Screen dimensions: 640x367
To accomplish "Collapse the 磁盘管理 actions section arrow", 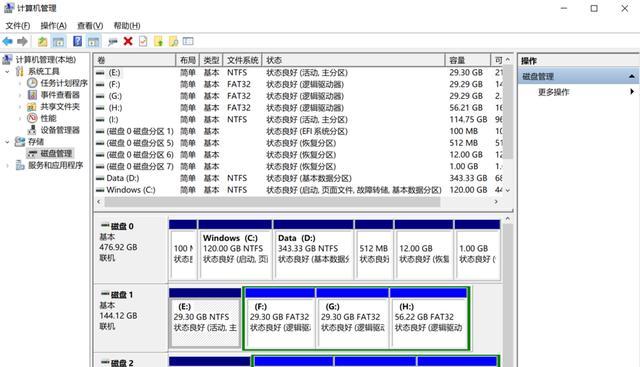I will (632, 76).
